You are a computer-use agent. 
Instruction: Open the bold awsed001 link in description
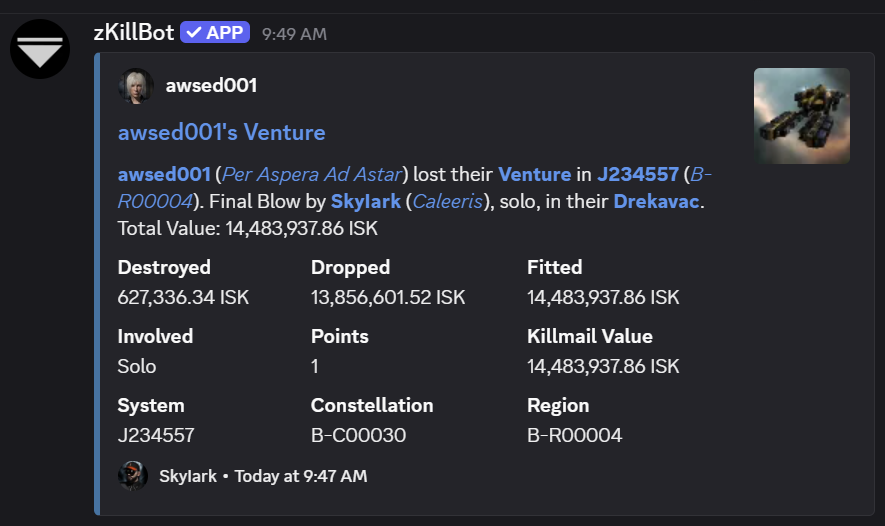(x=164, y=174)
